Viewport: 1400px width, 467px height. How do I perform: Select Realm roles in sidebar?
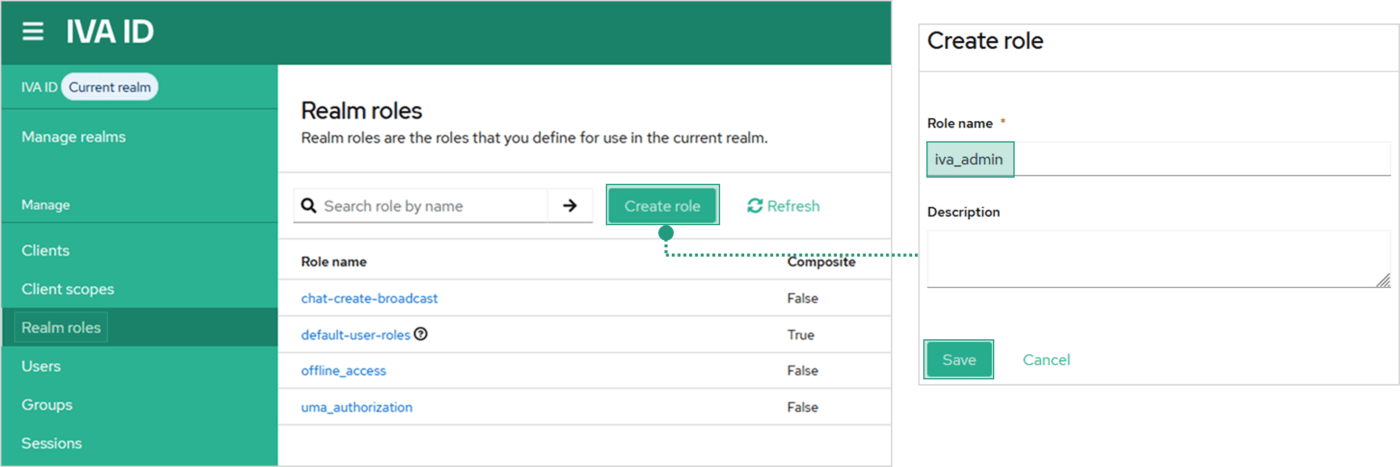click(x=62, y=327)
